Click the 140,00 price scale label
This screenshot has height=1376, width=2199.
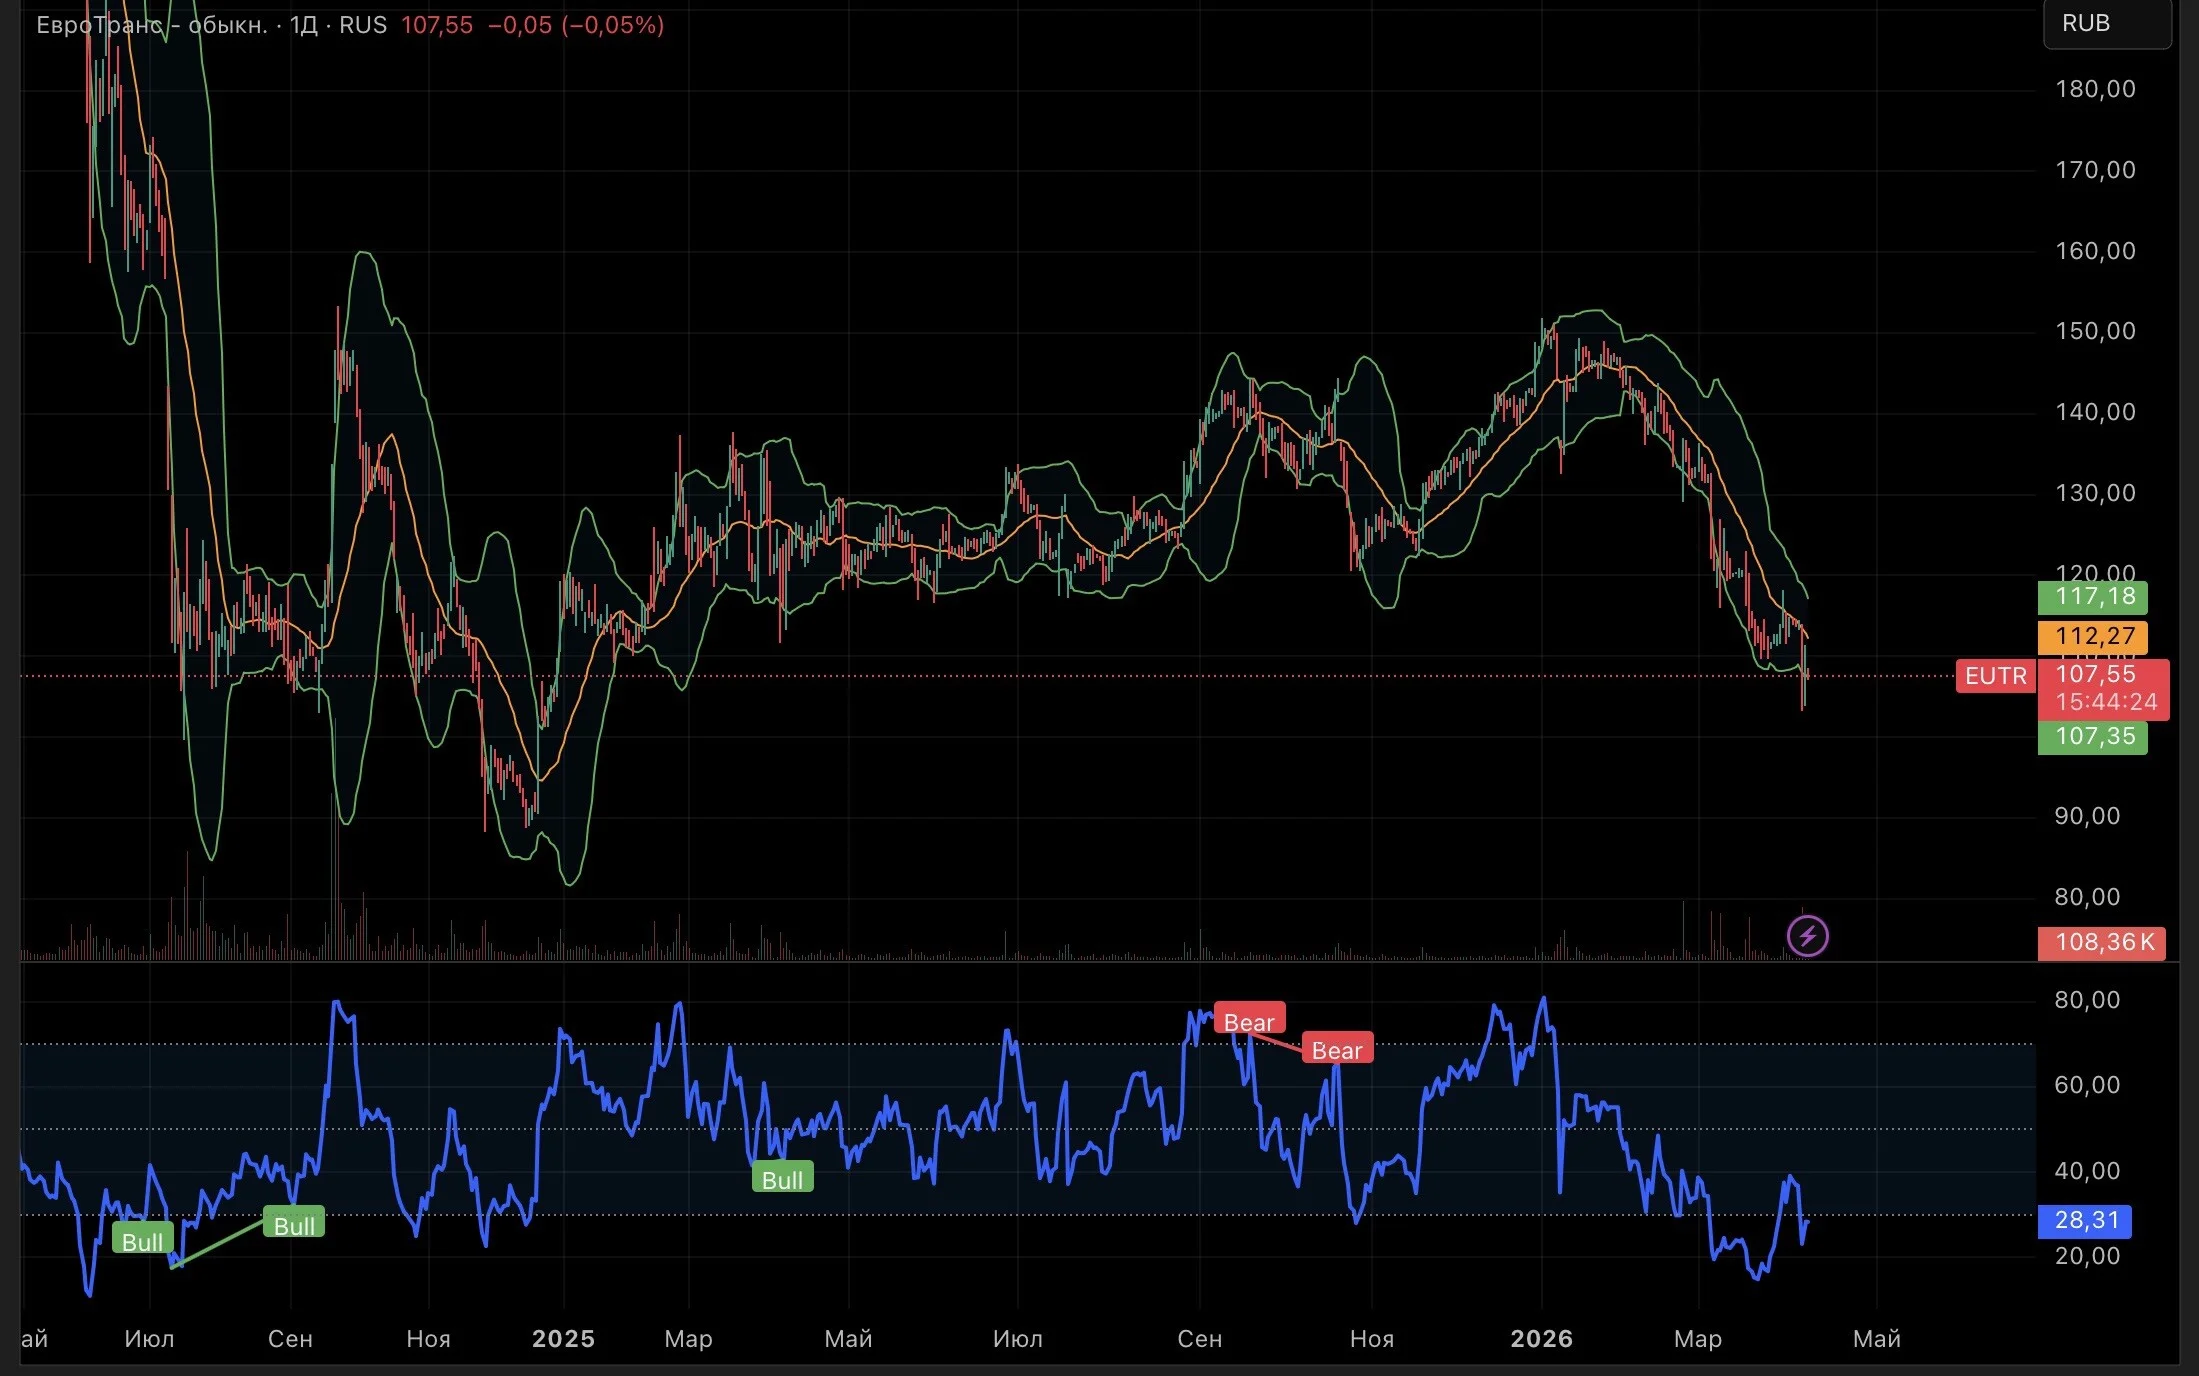tap(2095, 412)
